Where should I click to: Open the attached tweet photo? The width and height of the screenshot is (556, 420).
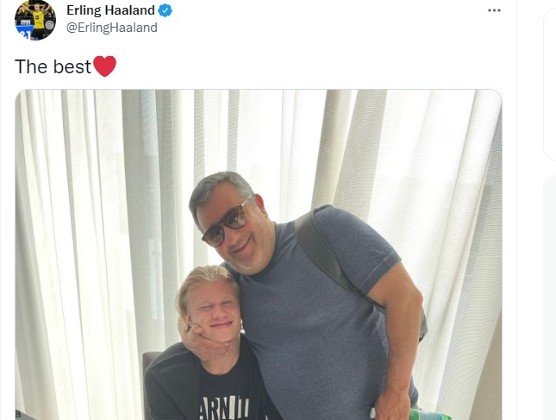258,255
